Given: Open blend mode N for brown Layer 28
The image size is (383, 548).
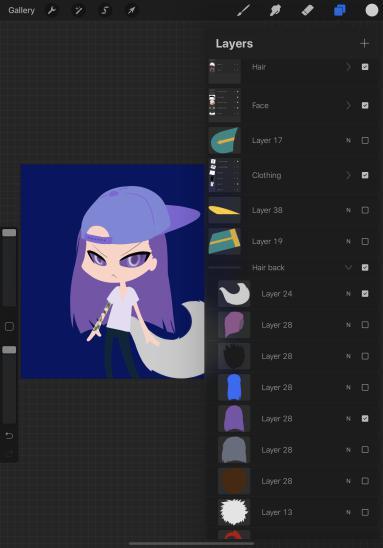Looking at the screenshot, I should coord(348,481).
